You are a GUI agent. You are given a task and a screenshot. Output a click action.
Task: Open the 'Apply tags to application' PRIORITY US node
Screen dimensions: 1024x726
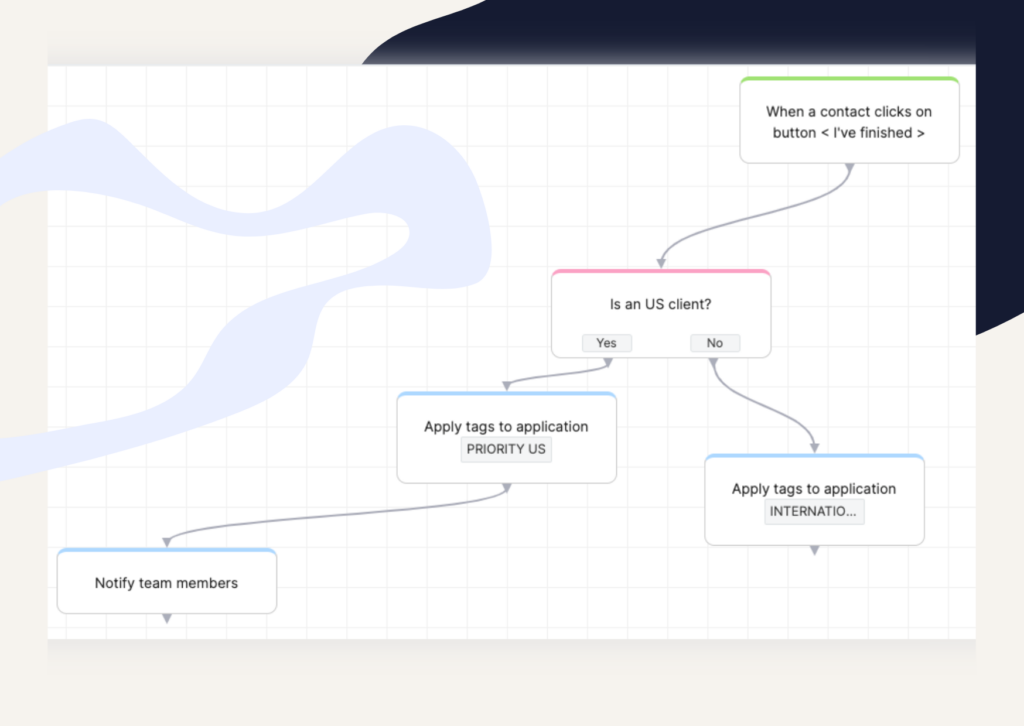click(506, 426)
